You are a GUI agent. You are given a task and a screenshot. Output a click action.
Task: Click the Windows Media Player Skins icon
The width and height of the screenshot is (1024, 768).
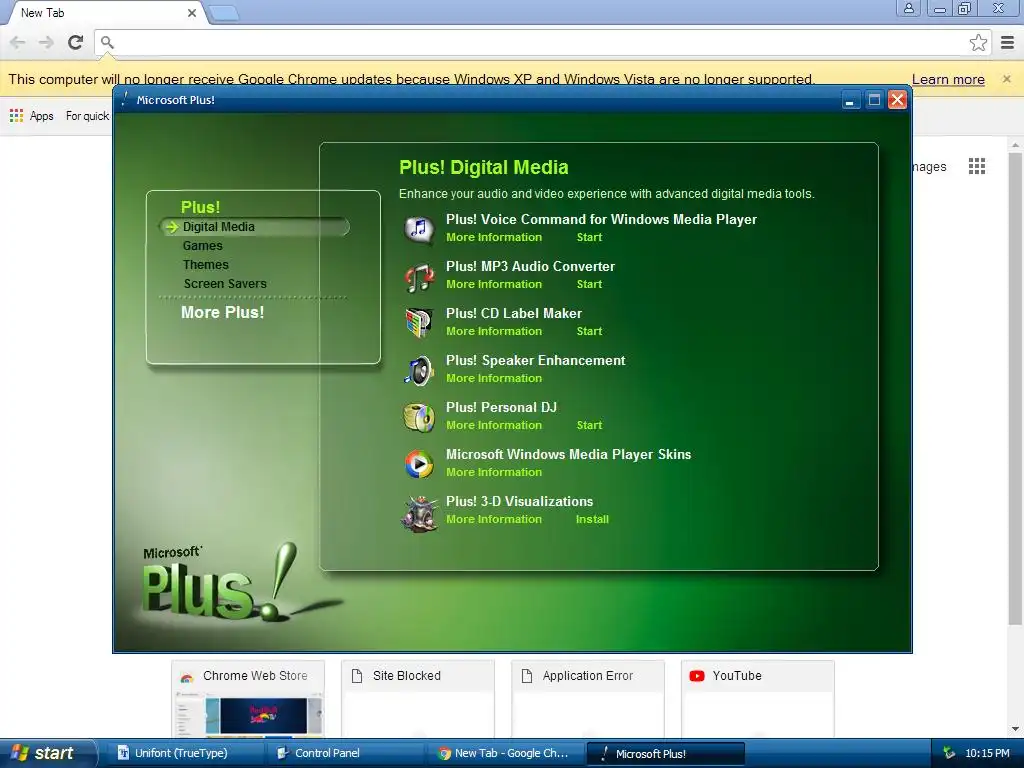[x=419, y=464]
